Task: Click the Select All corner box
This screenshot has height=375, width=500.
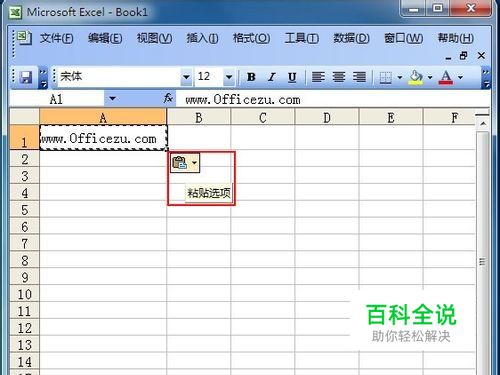Action: click(x=24, y=116)
